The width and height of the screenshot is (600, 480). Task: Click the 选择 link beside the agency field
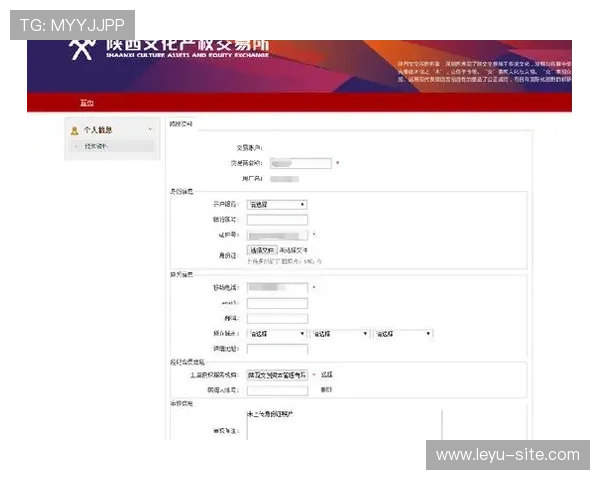pos(326,375)
